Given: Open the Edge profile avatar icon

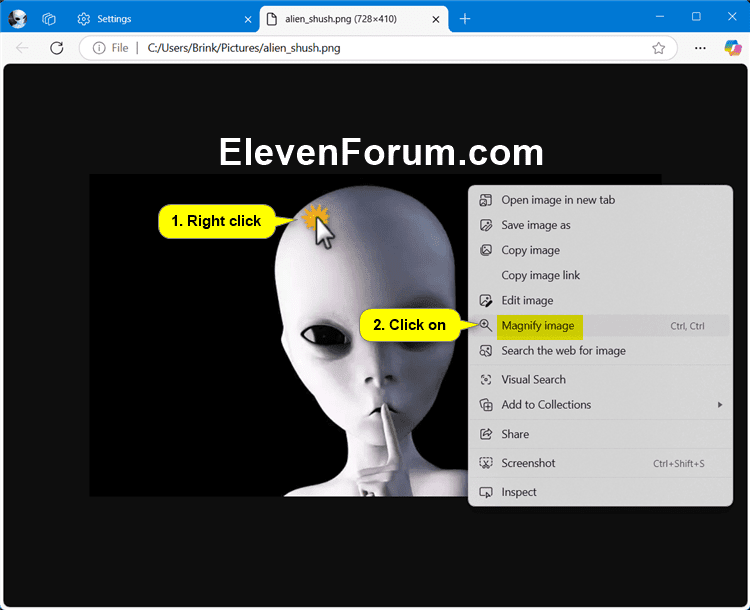Looking at the screenshot, I should click(x=18, y=19).
